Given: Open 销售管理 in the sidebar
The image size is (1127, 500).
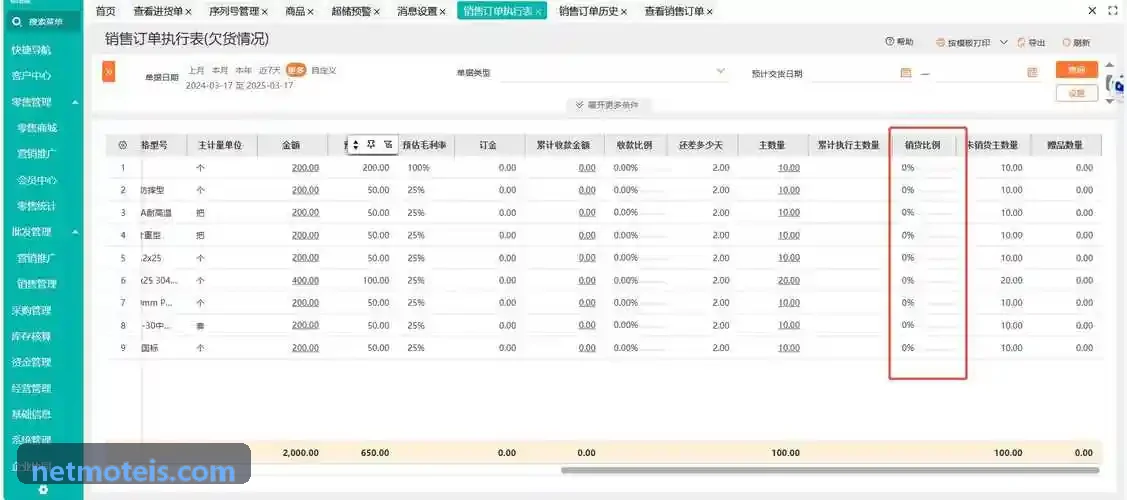Looking at the screenshot, I should (37, 284).
